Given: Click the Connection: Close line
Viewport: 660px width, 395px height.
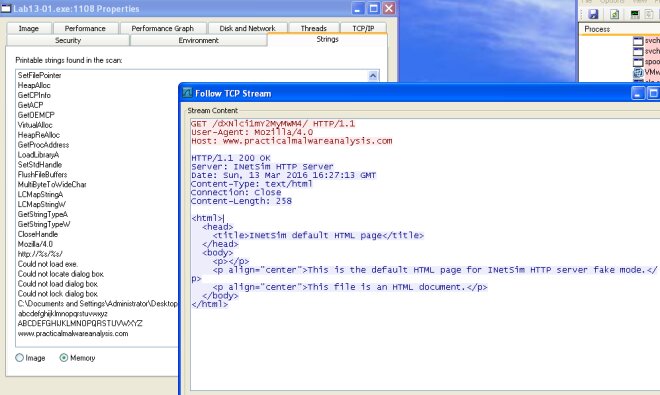Looking at the screenshot, I should [236, 192].
